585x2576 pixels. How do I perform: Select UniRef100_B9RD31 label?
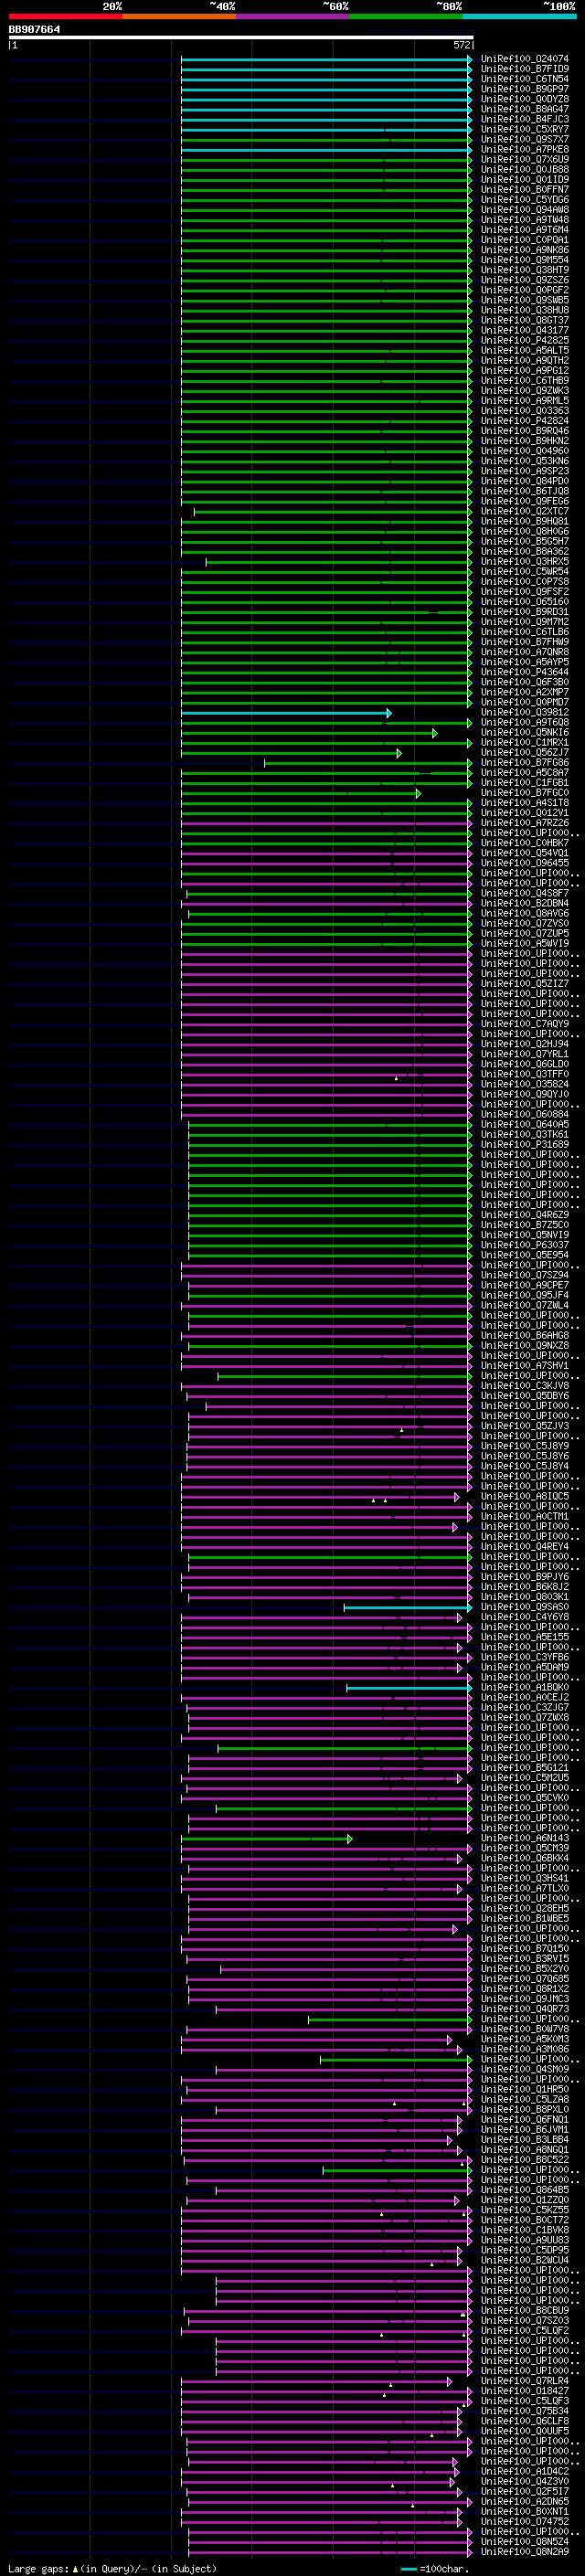coord(524,612)
